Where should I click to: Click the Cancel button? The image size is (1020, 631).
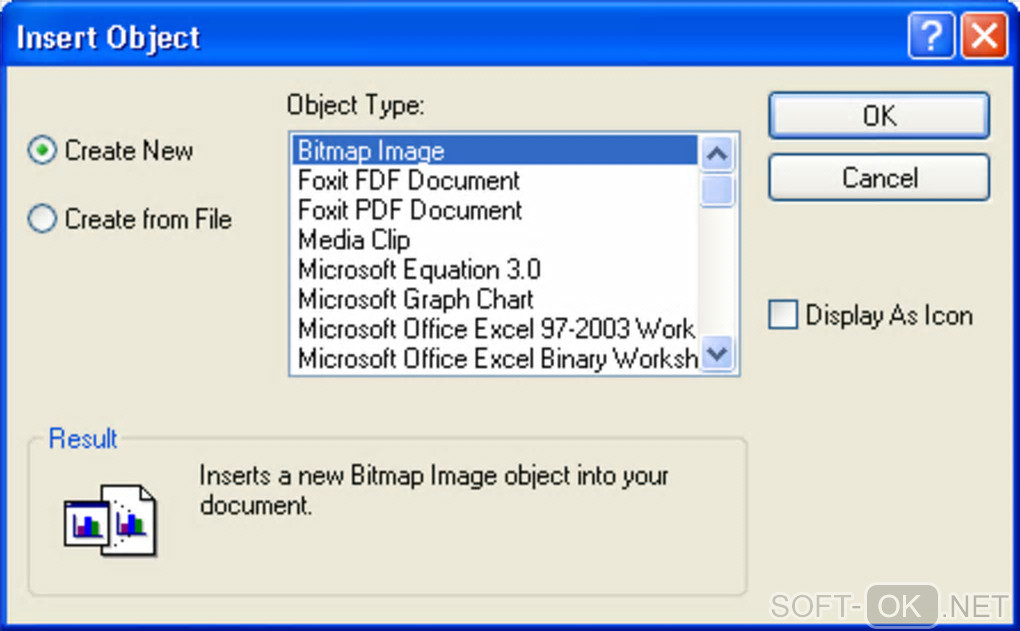click(x=879, y=178)
